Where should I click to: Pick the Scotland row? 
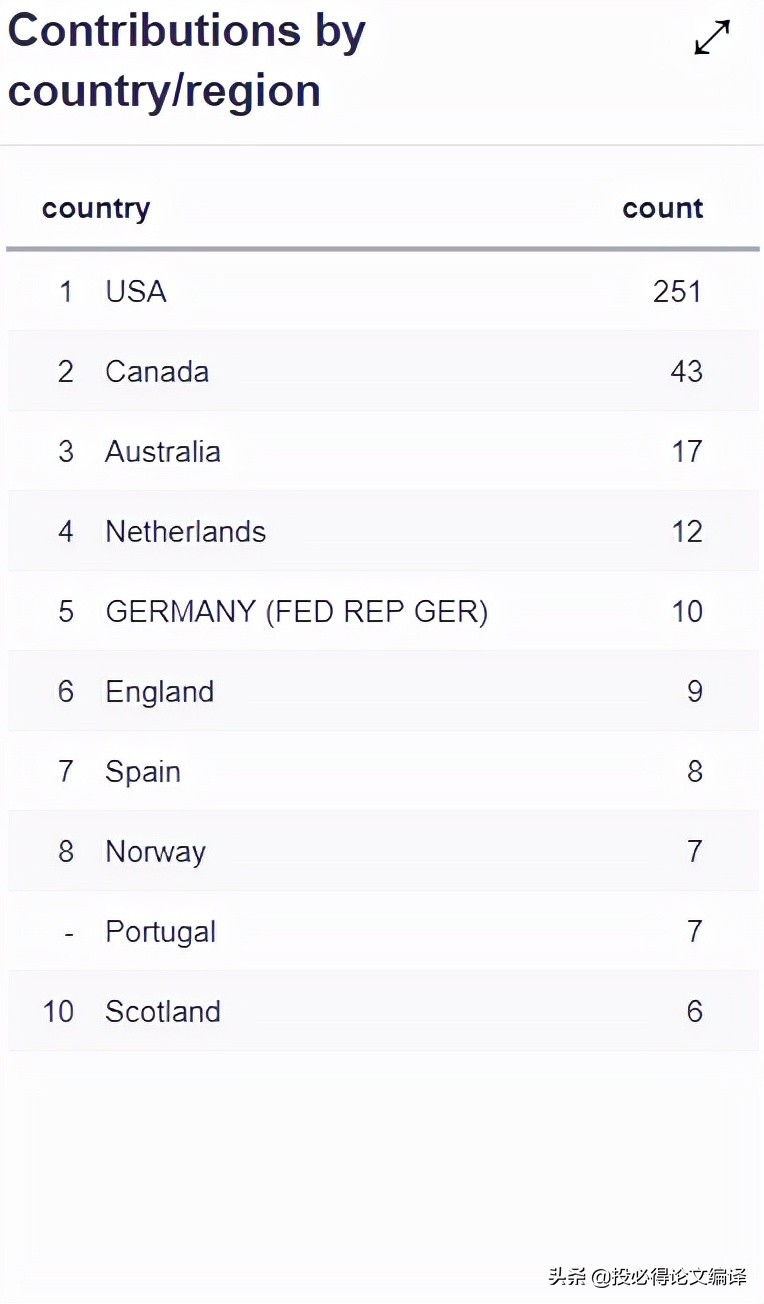[x=383, y=1011]
